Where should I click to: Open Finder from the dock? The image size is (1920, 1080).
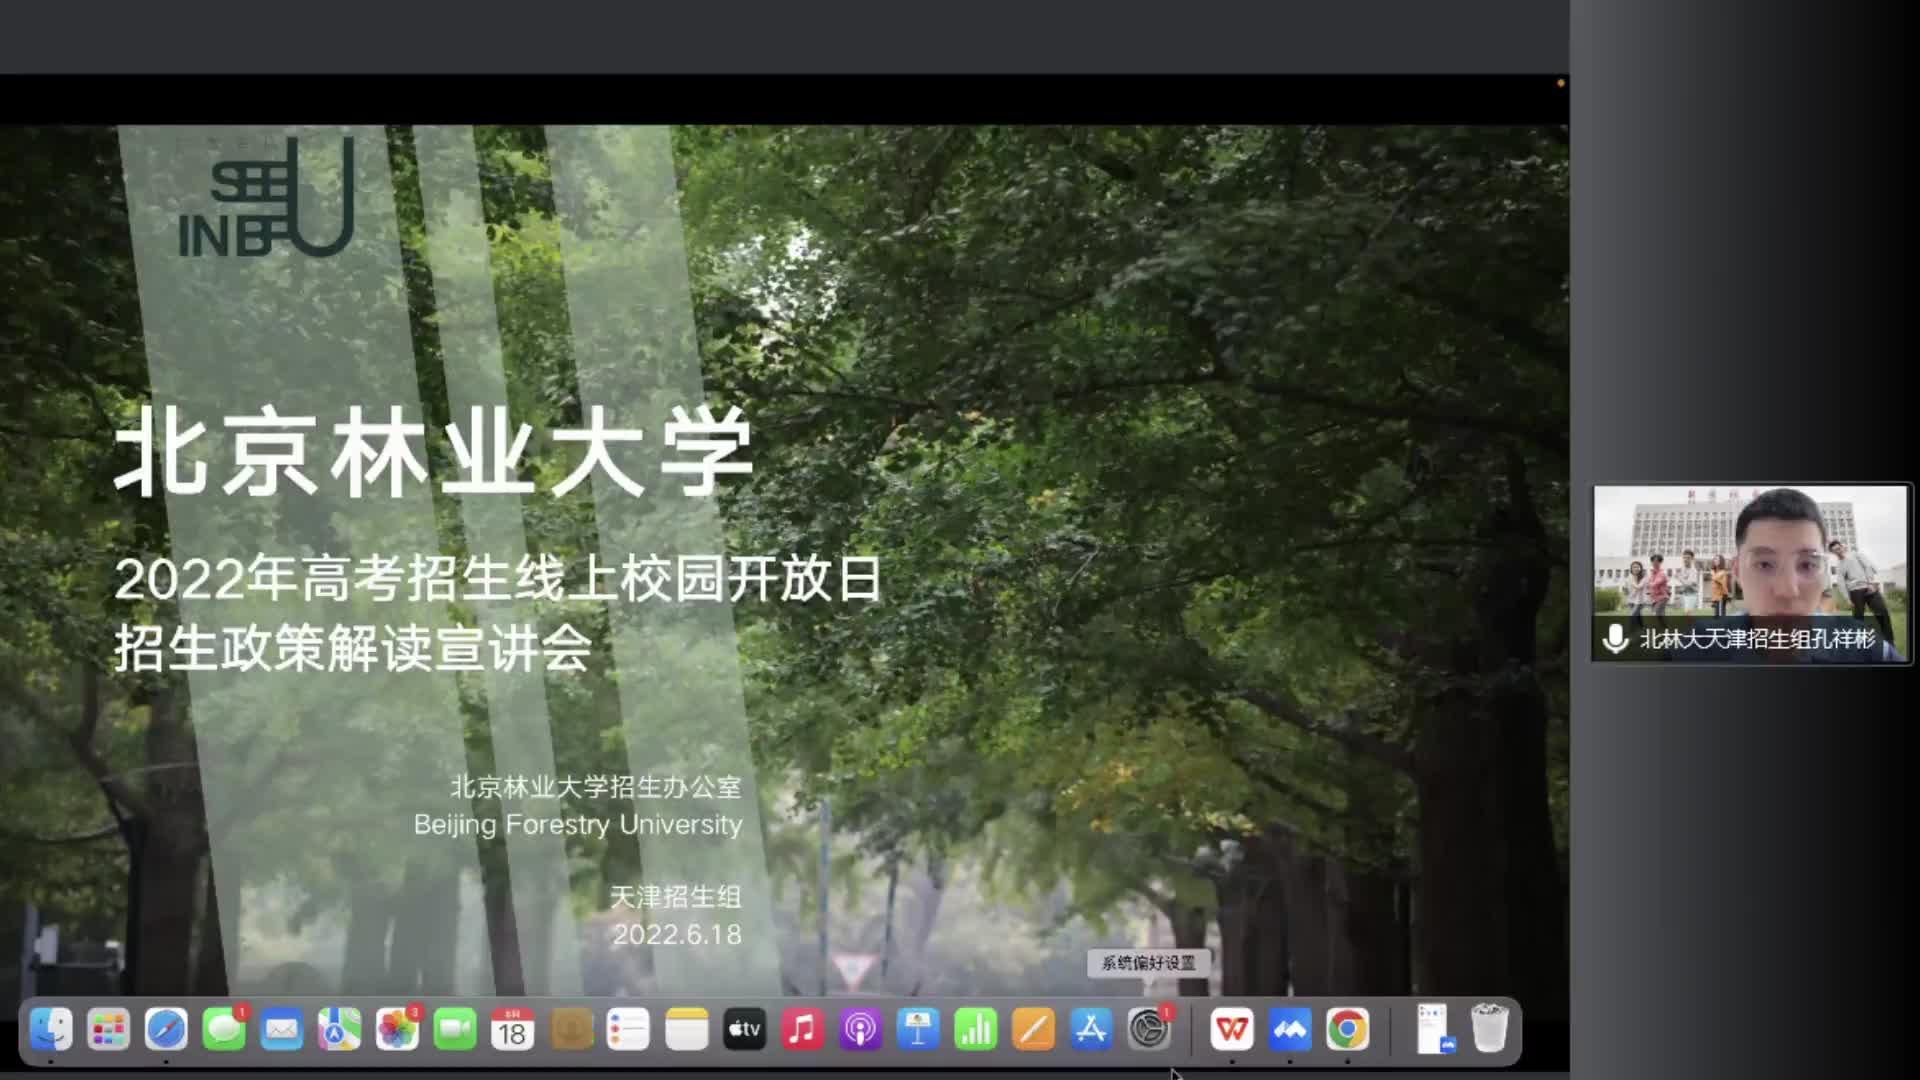click(51, 1029)
